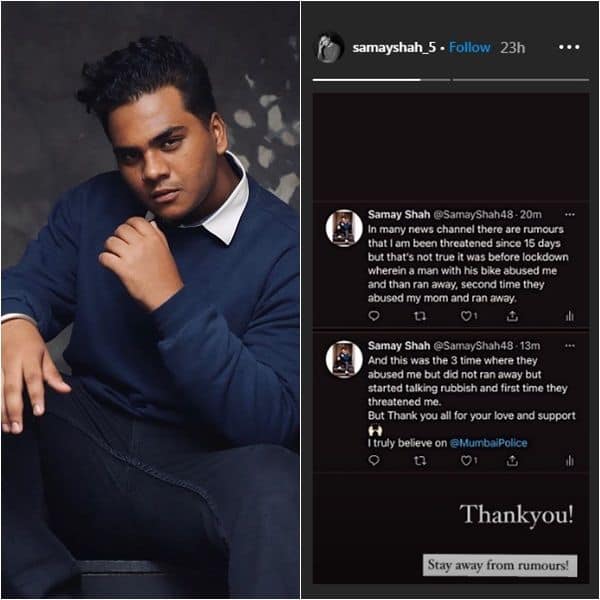View analytics of the first tweet
The height and width of the screenshot is (600, 600).
(569, 316)
